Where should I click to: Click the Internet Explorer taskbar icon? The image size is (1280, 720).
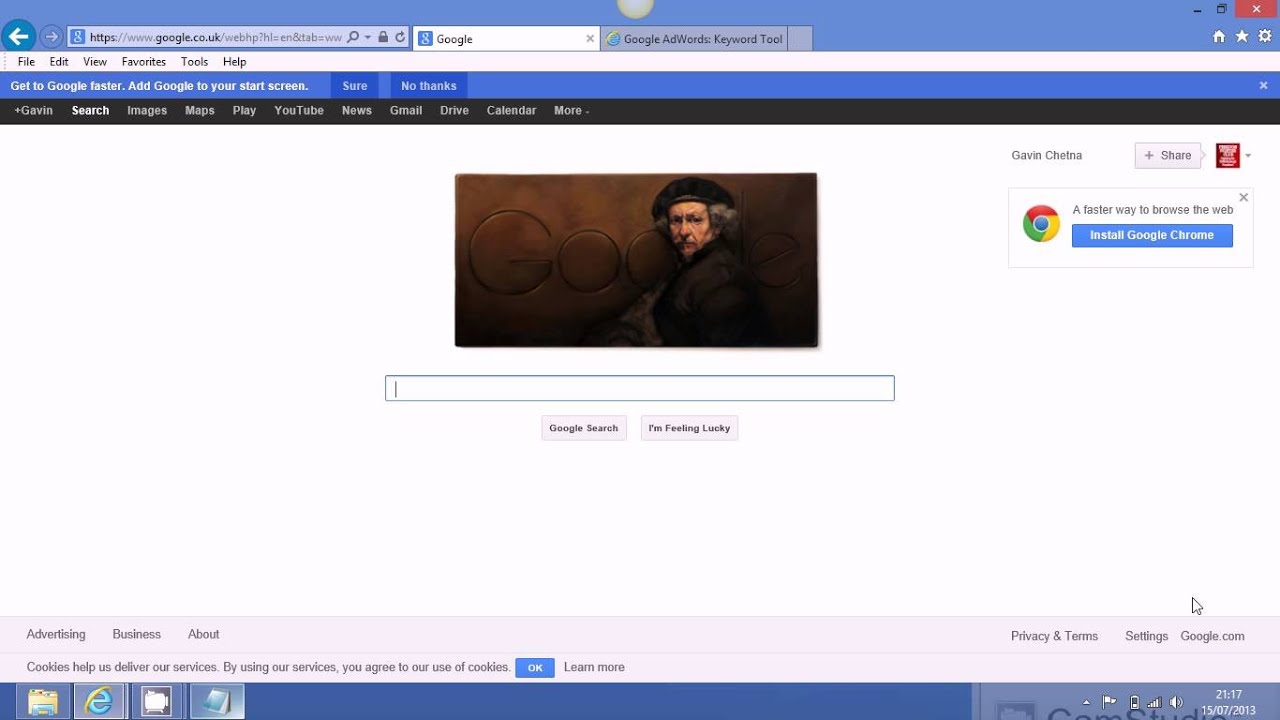(99, 702)
